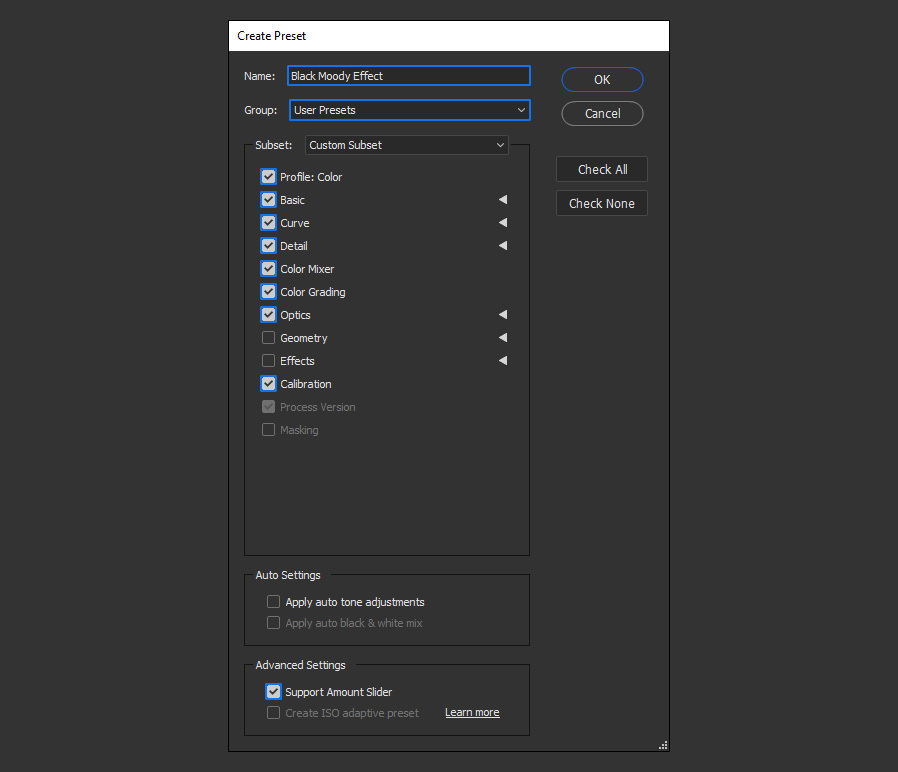Click the Apply auto tone adjustments label
This screenshot has width=898, height=772.
(x=355, y=602)
